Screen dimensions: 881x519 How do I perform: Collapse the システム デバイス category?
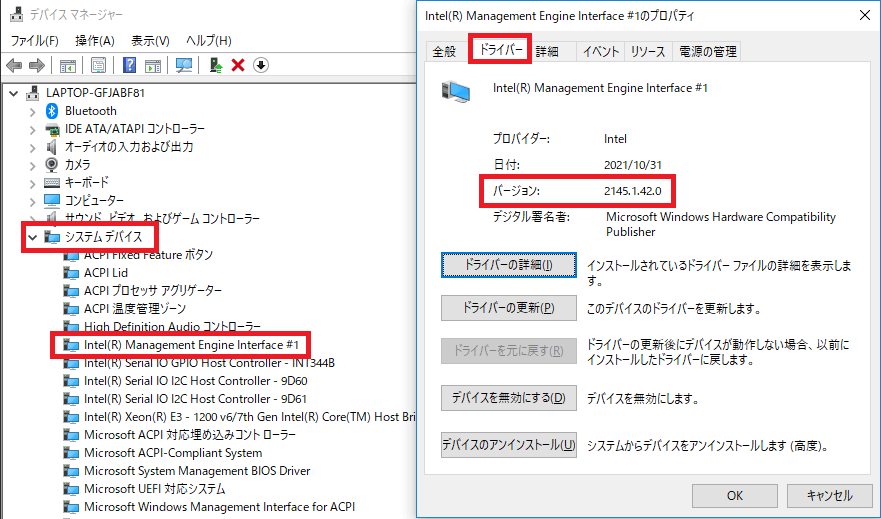click(33, 238)
